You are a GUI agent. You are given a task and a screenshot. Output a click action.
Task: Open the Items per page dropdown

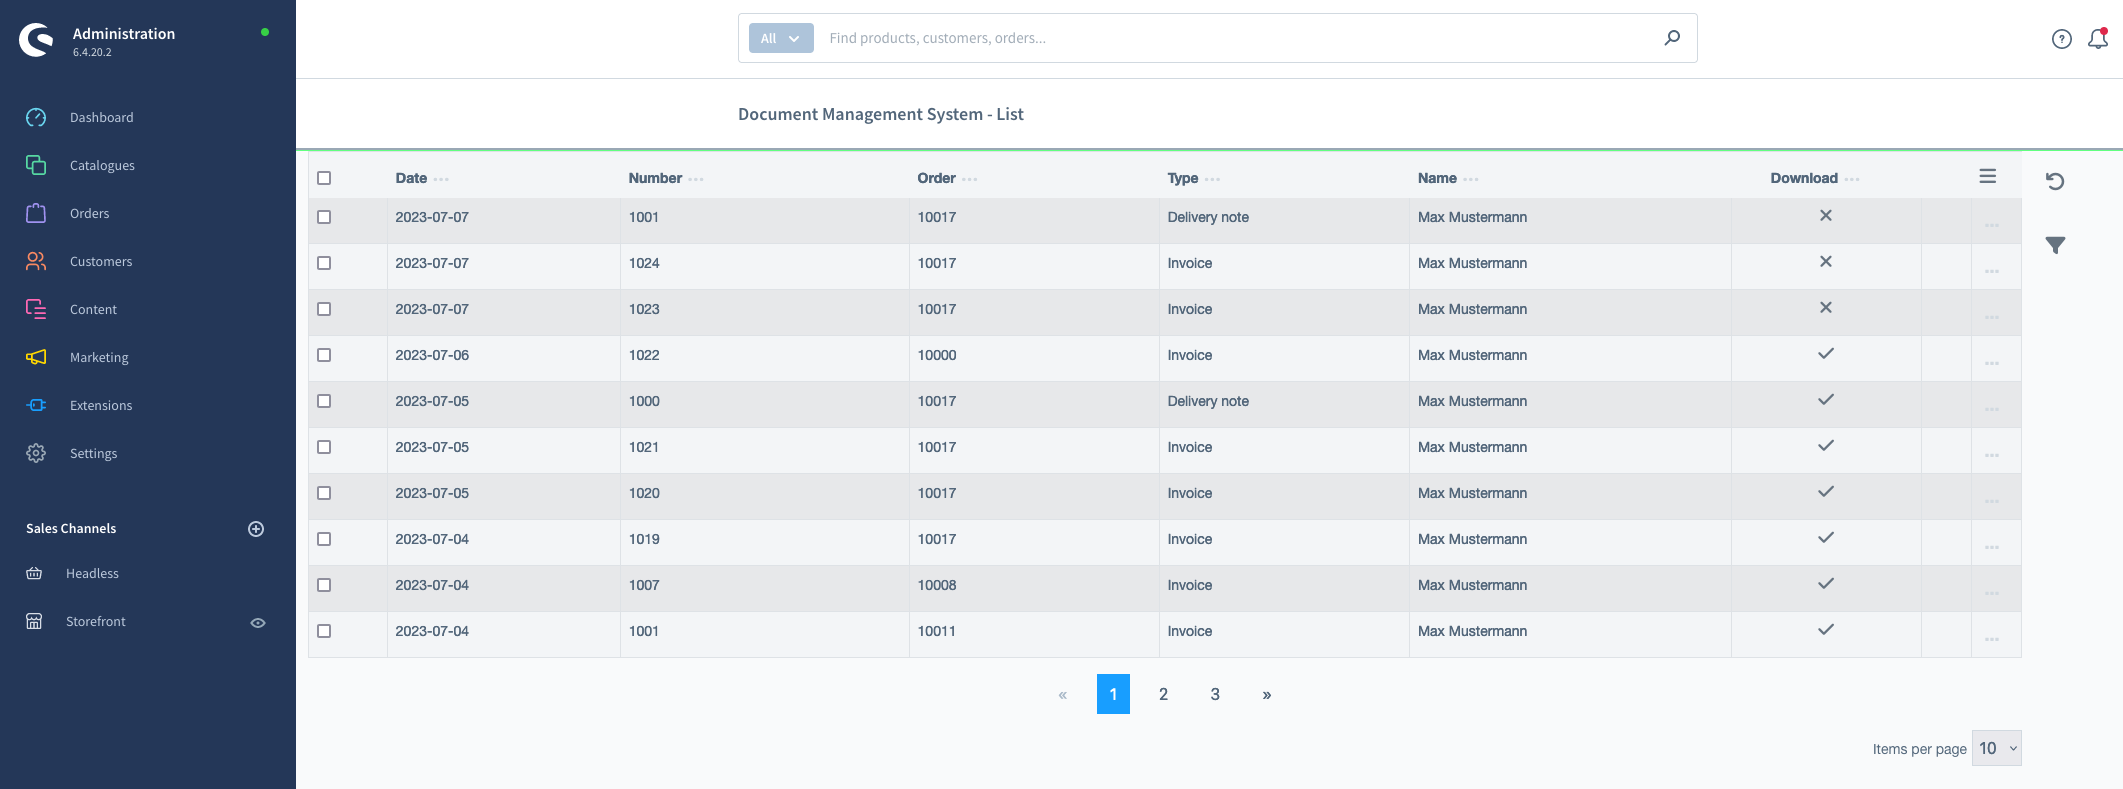[1996, 748]
